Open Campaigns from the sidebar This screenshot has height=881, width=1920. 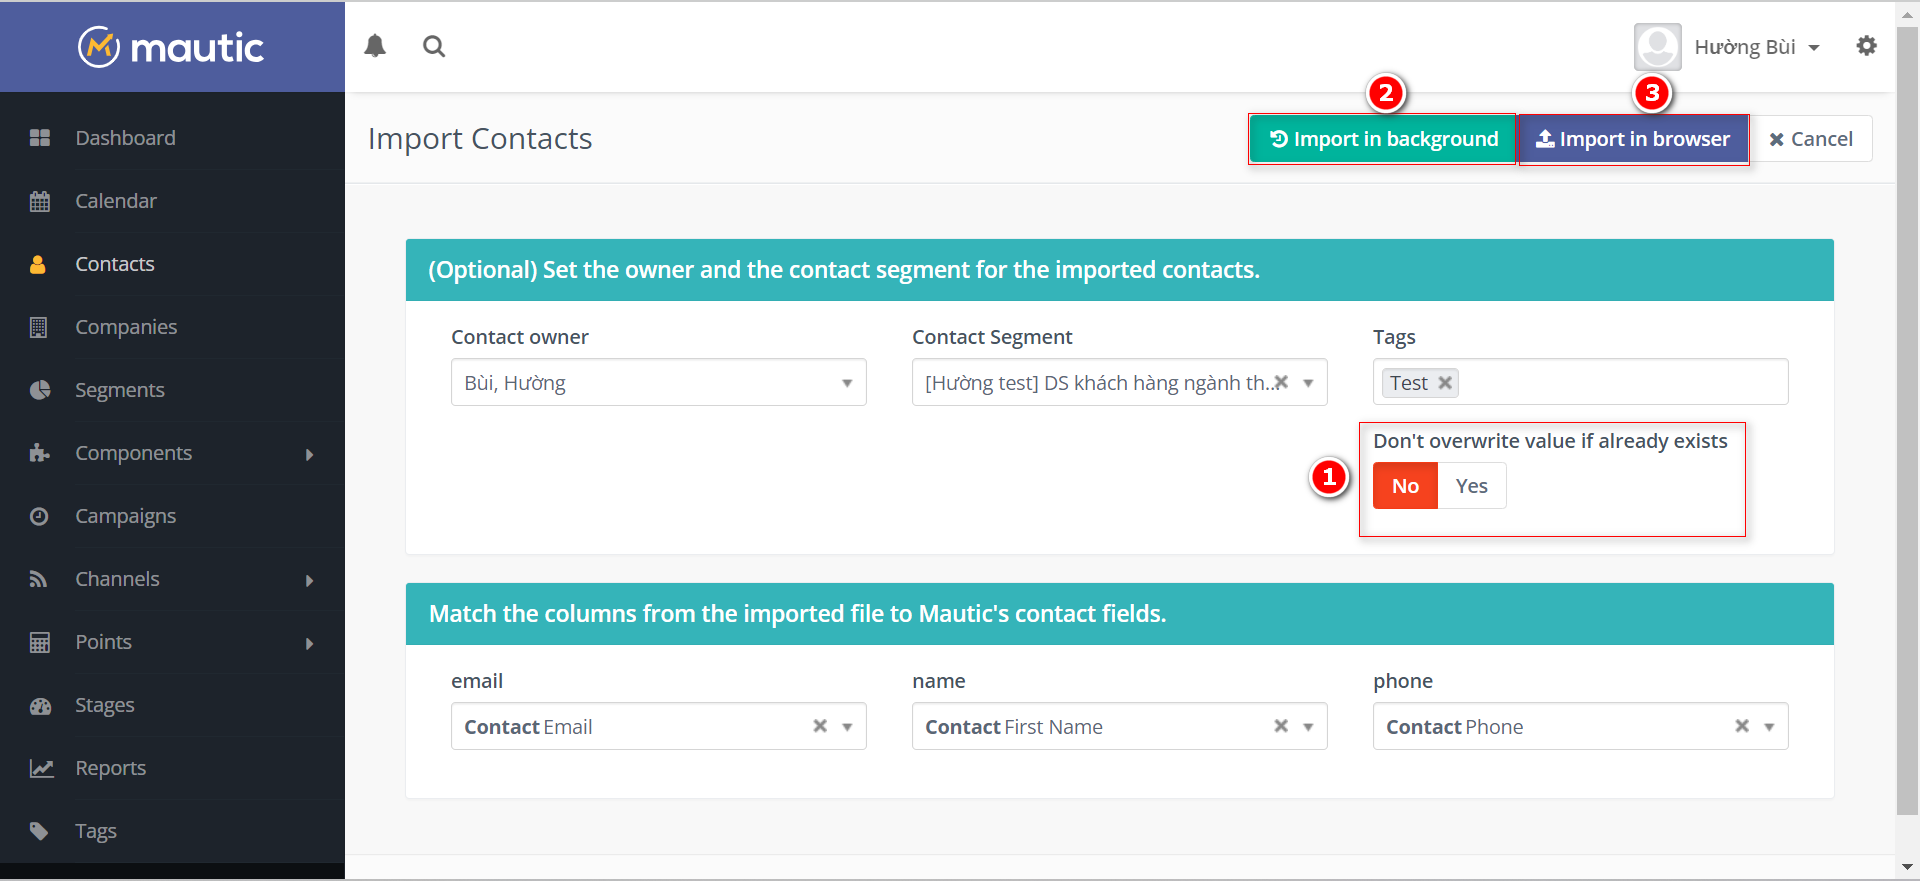click(x=125, y=517)
